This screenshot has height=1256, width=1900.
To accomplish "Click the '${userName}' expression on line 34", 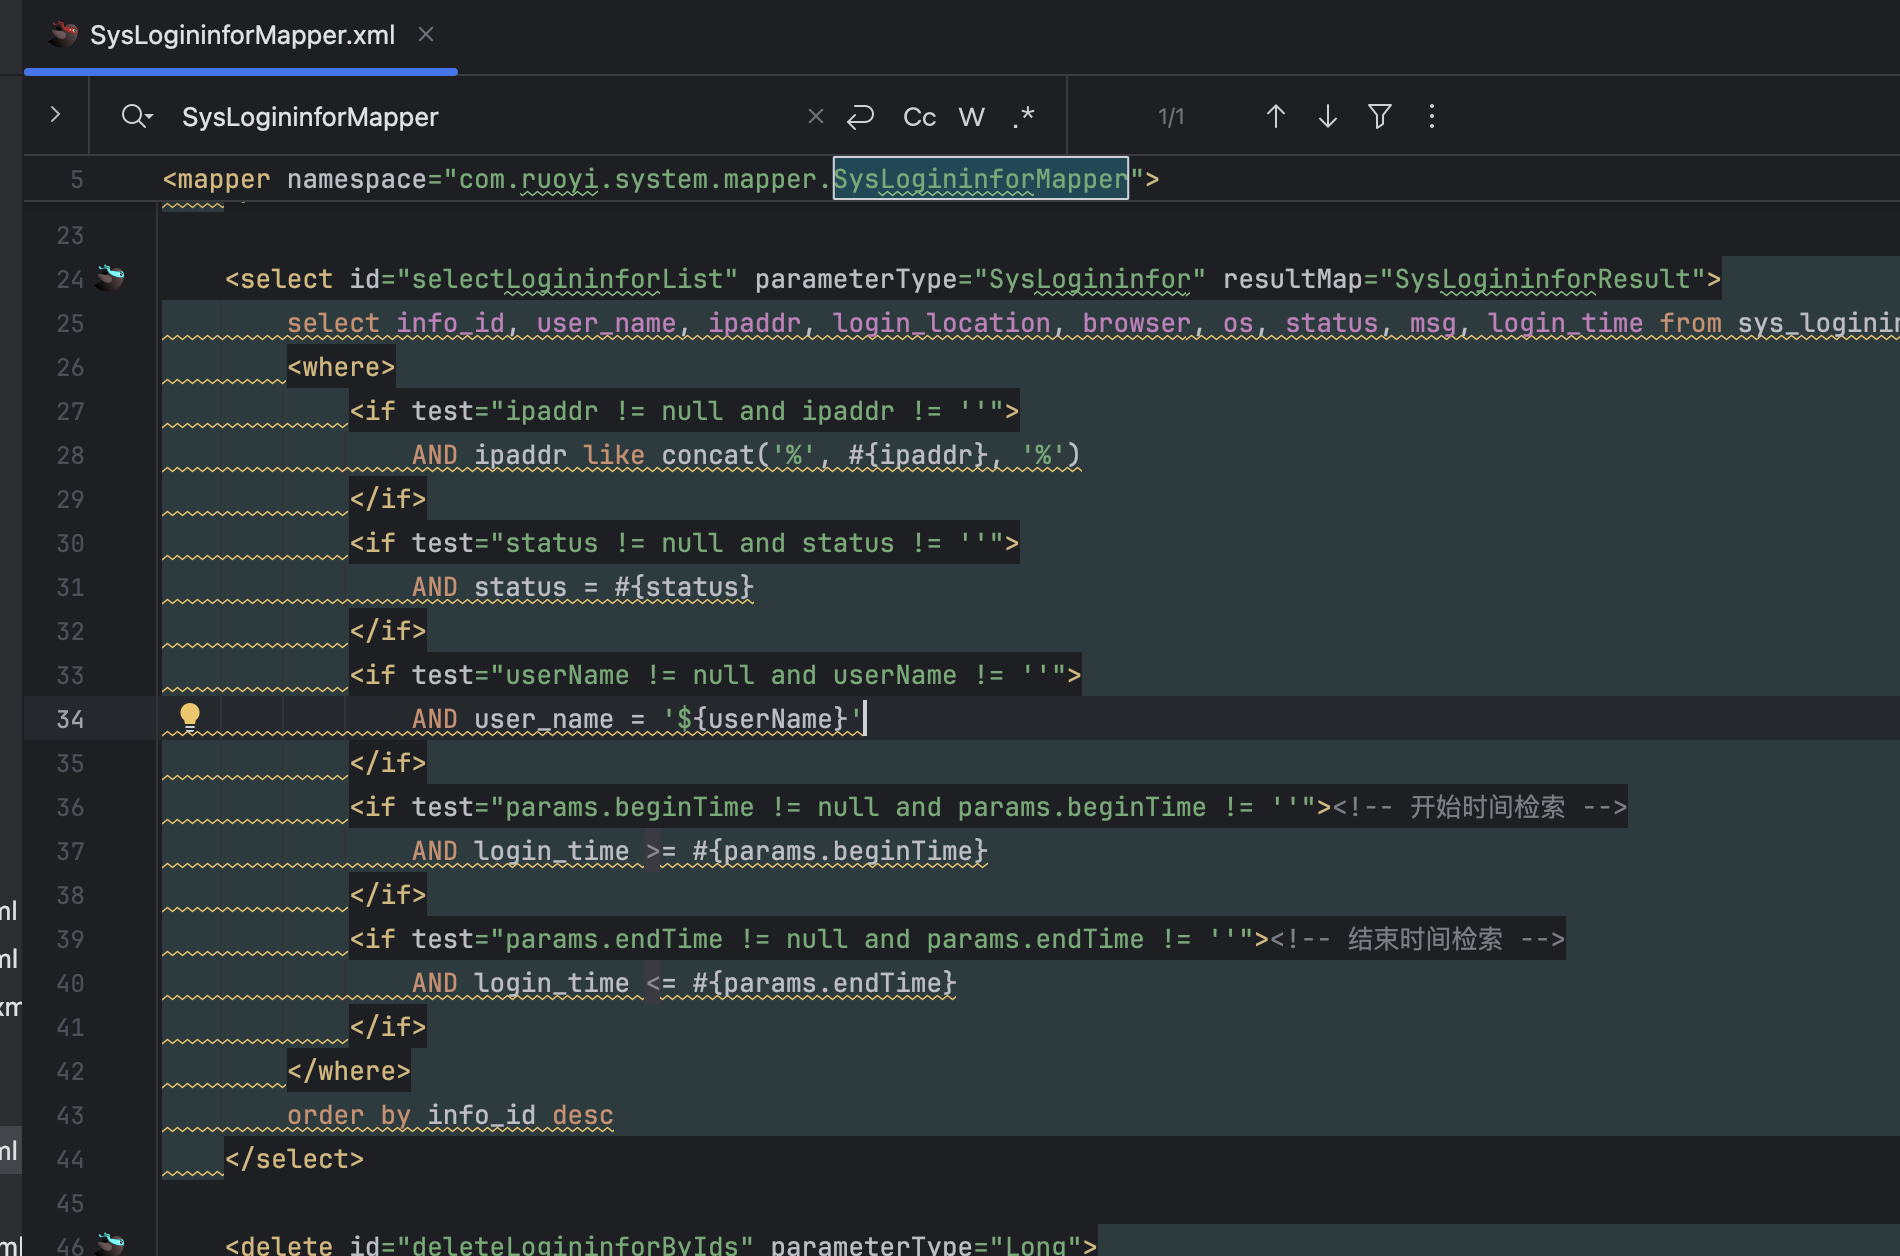I will click(x=762, y=719).
